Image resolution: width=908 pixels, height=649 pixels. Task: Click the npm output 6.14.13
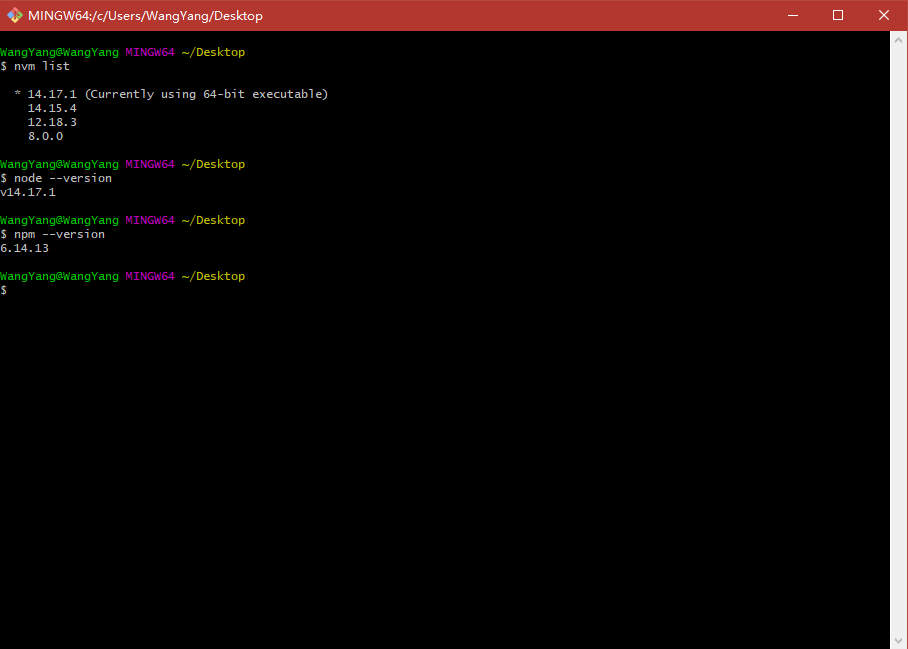24,248
